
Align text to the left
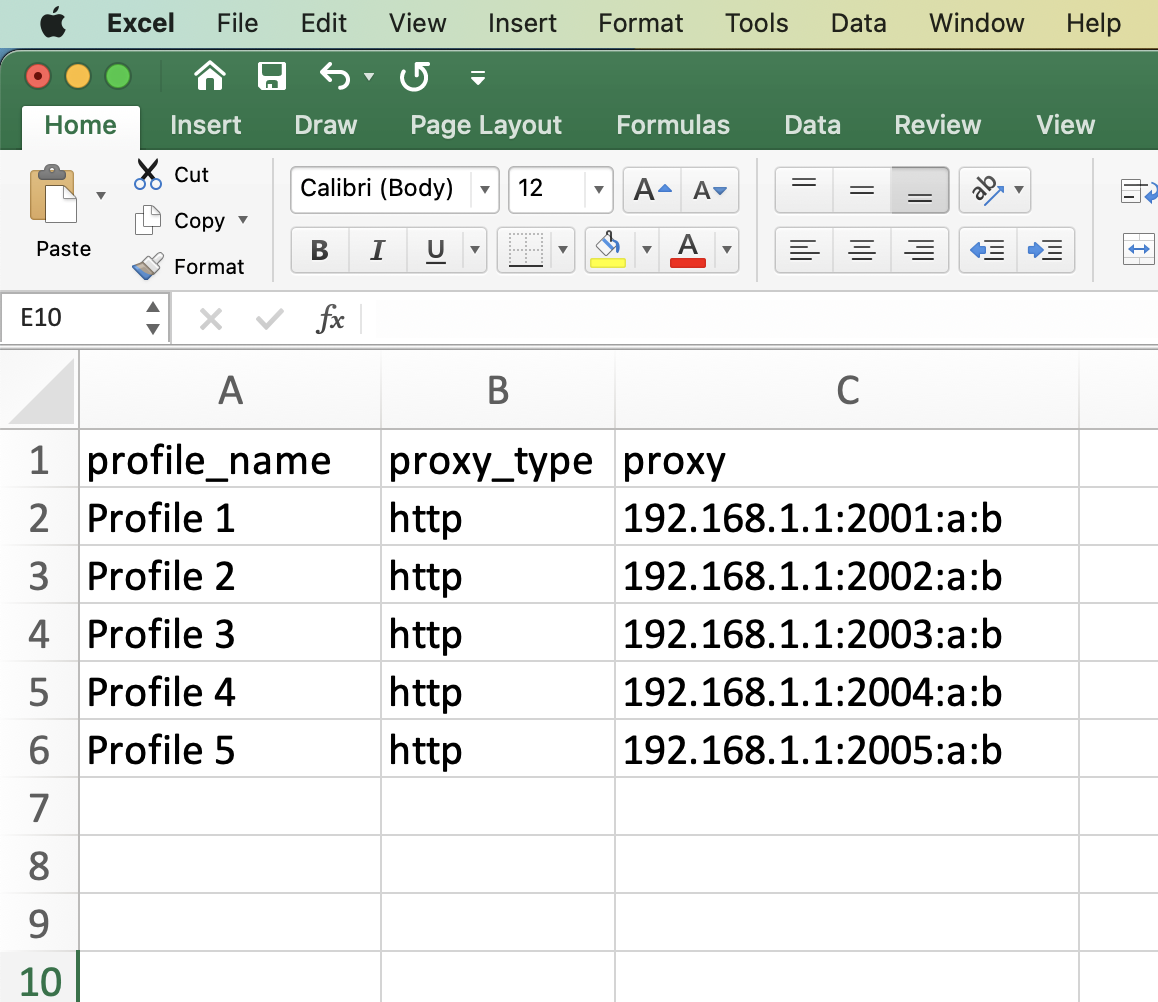[804, 250]
